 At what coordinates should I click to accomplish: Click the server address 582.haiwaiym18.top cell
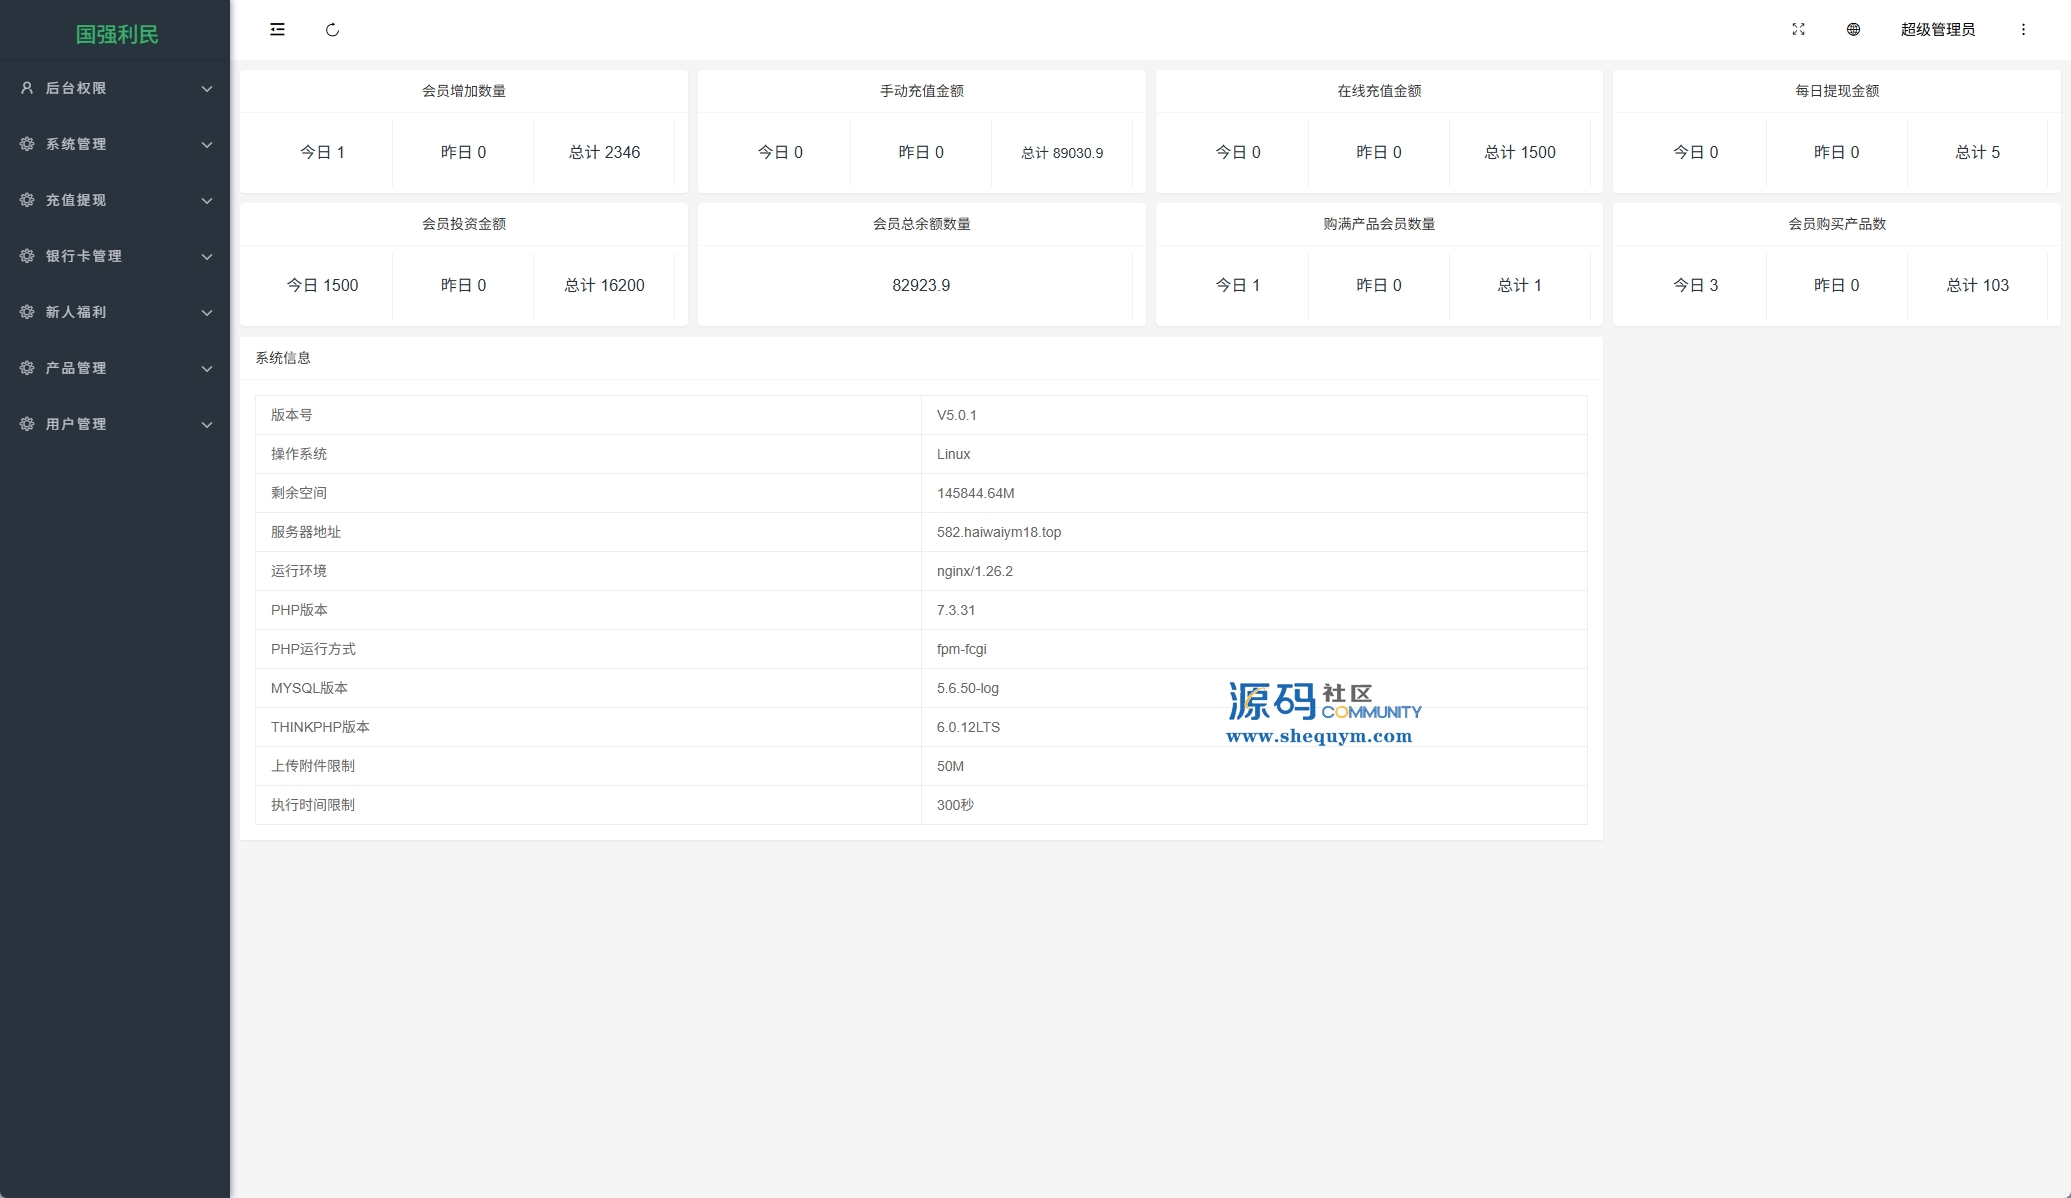point(998,532)
